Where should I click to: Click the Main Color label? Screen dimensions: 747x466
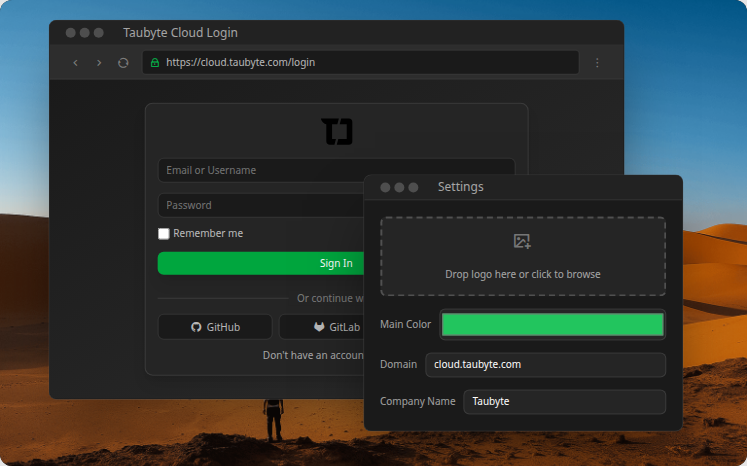tap(405, 324)
